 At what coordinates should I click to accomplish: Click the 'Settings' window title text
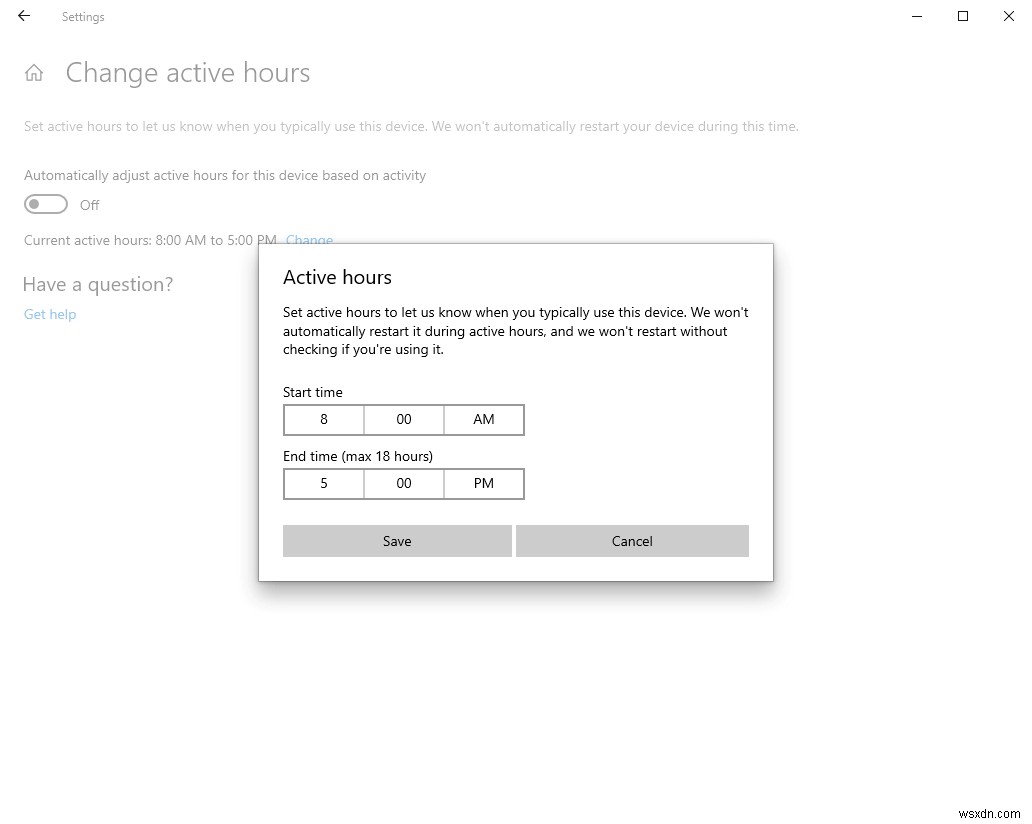(83, 16)
